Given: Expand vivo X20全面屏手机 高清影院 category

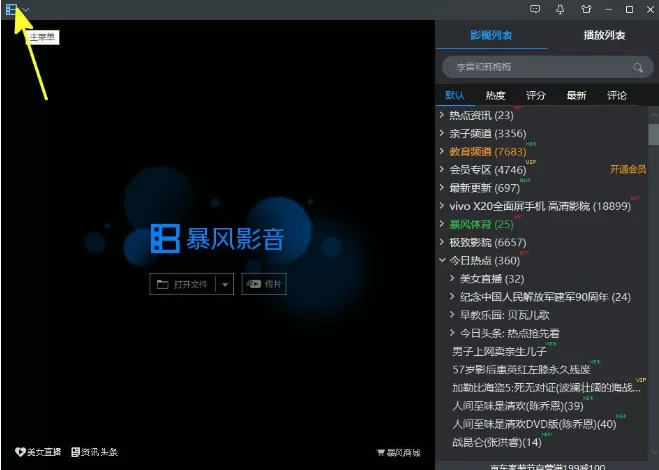Looking at the screenshot, I should pos(442,205).
